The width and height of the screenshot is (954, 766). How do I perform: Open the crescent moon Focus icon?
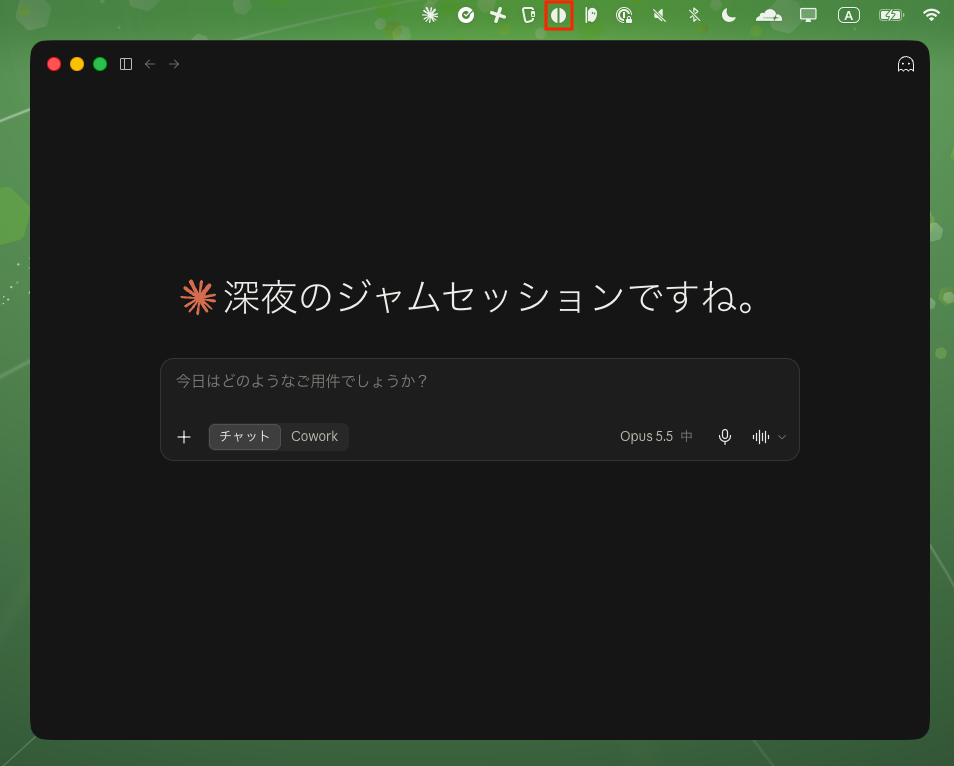(x=728, y=15)
